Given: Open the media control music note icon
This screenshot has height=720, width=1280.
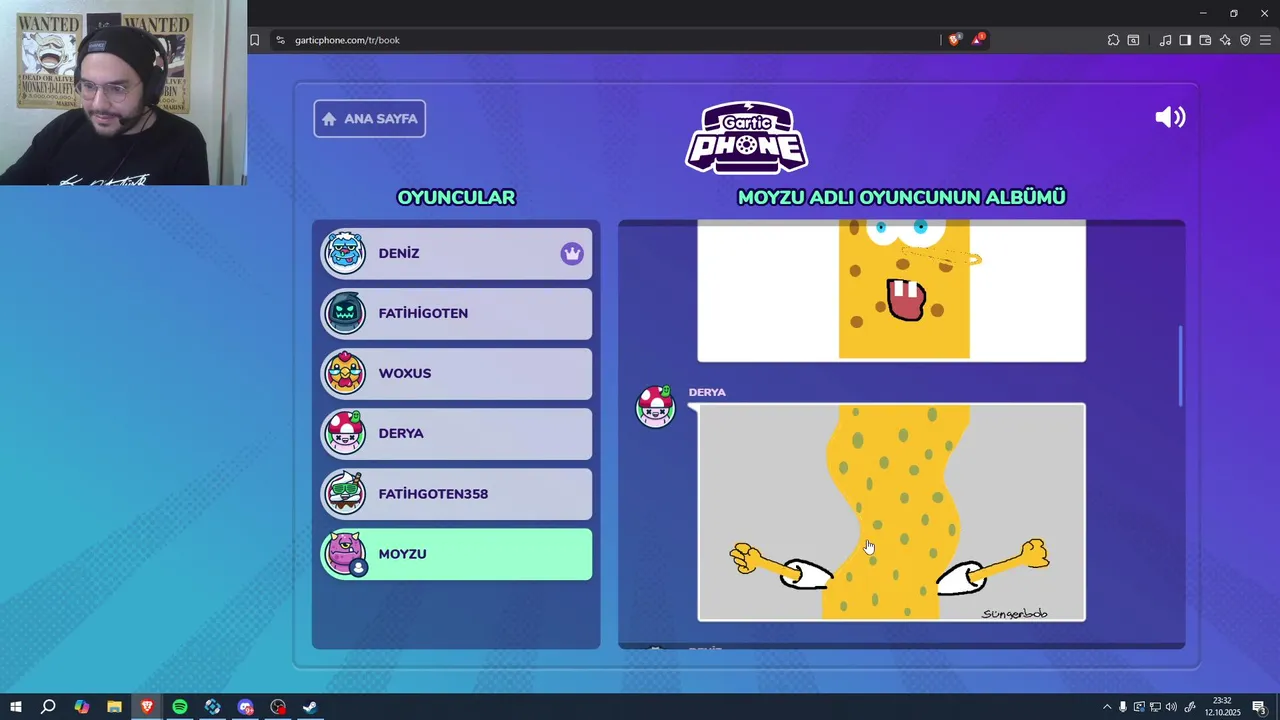Looking at the screenshot, I should 1165,40.
